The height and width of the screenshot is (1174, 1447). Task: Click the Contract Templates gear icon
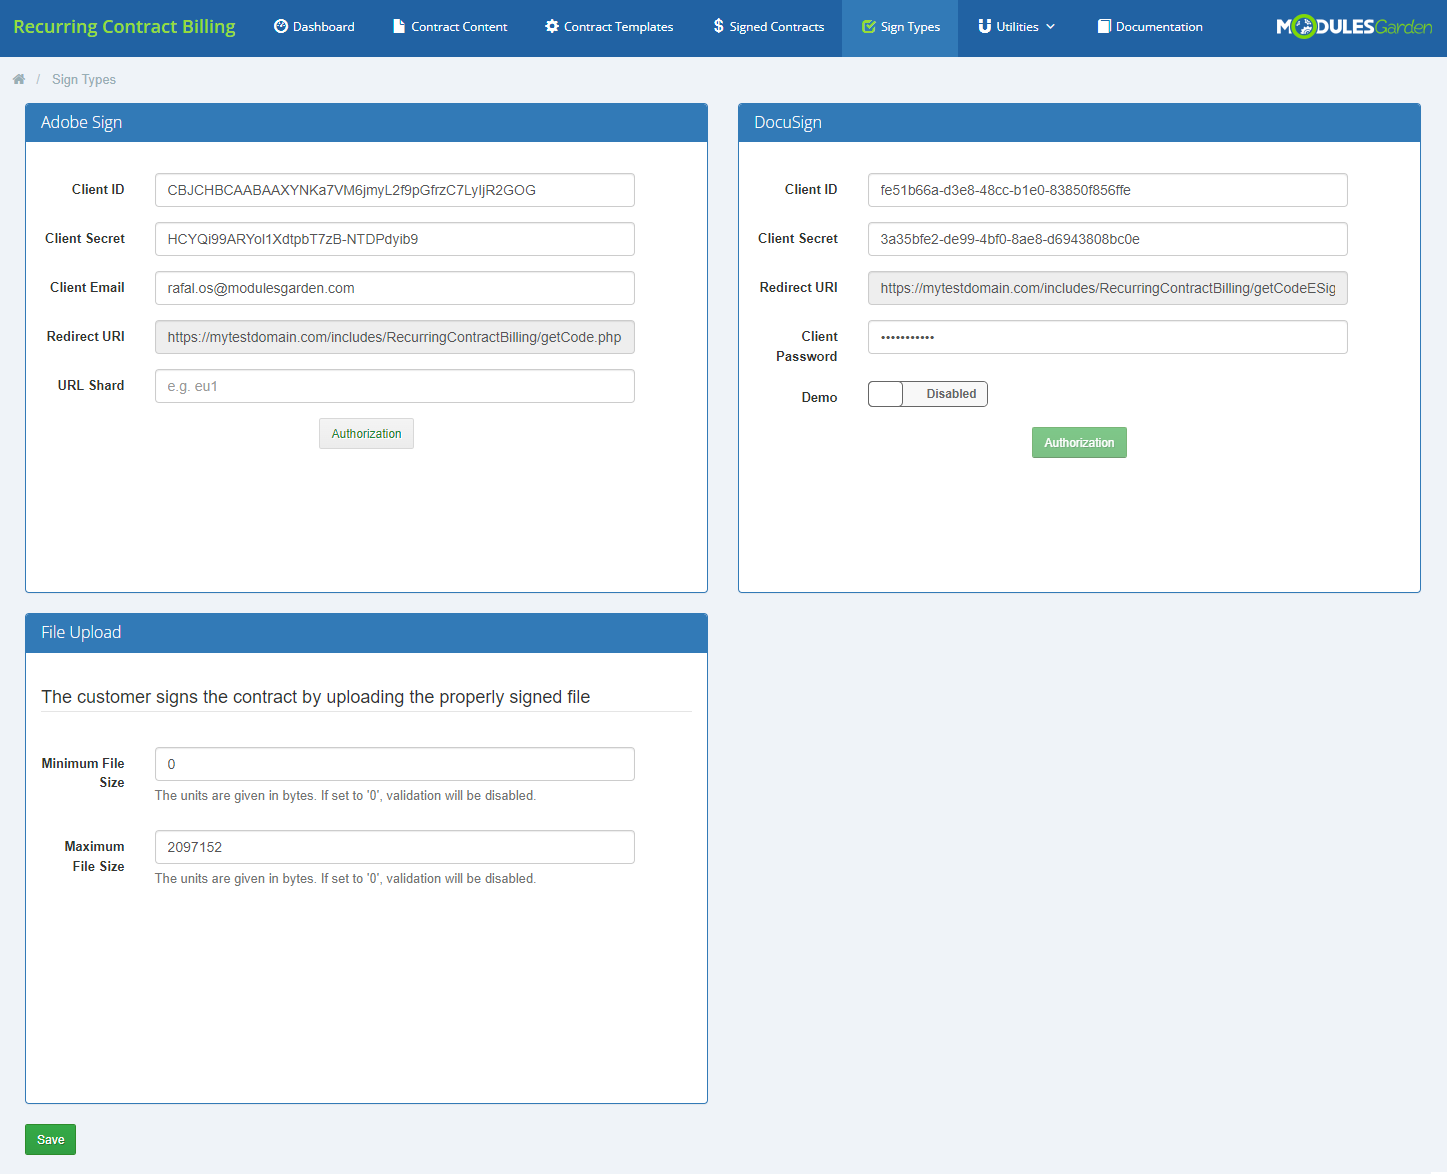pos(552,26)
